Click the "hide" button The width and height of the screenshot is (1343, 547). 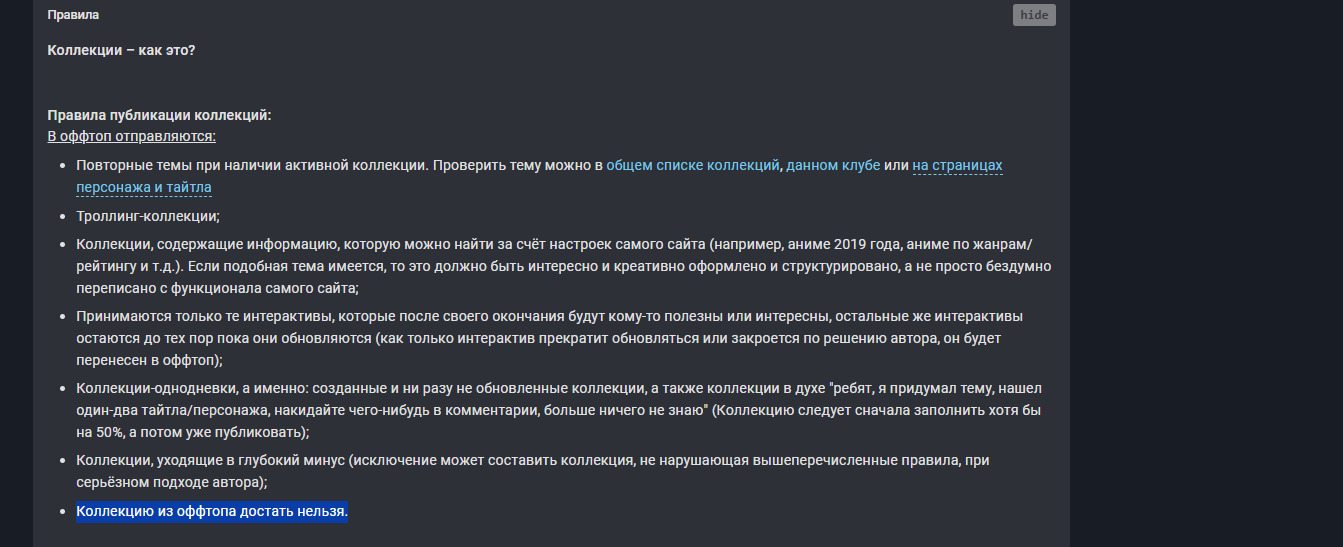1035,15
